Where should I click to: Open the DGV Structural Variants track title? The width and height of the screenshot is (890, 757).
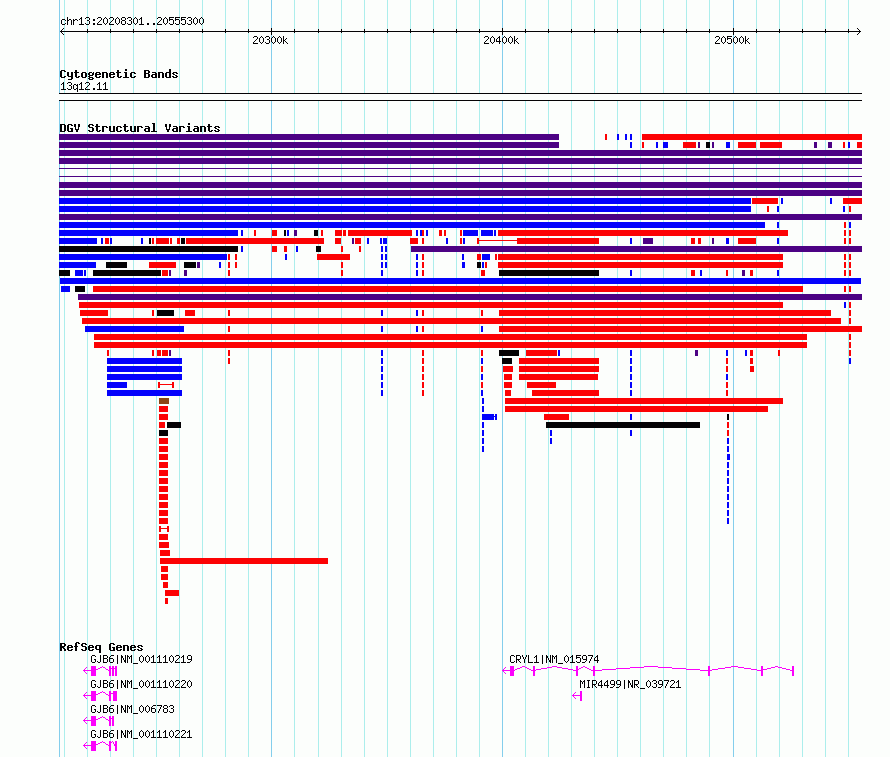click(140, 128)
